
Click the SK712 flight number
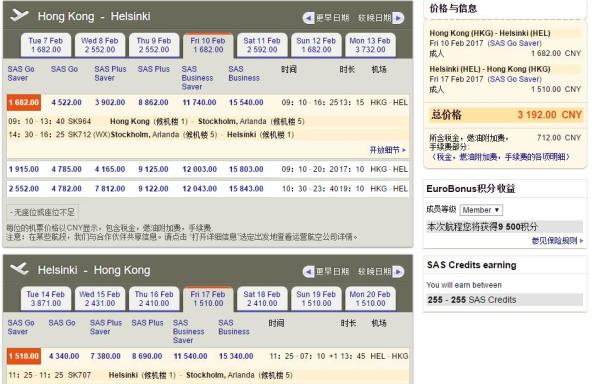(x=79, y=135)
